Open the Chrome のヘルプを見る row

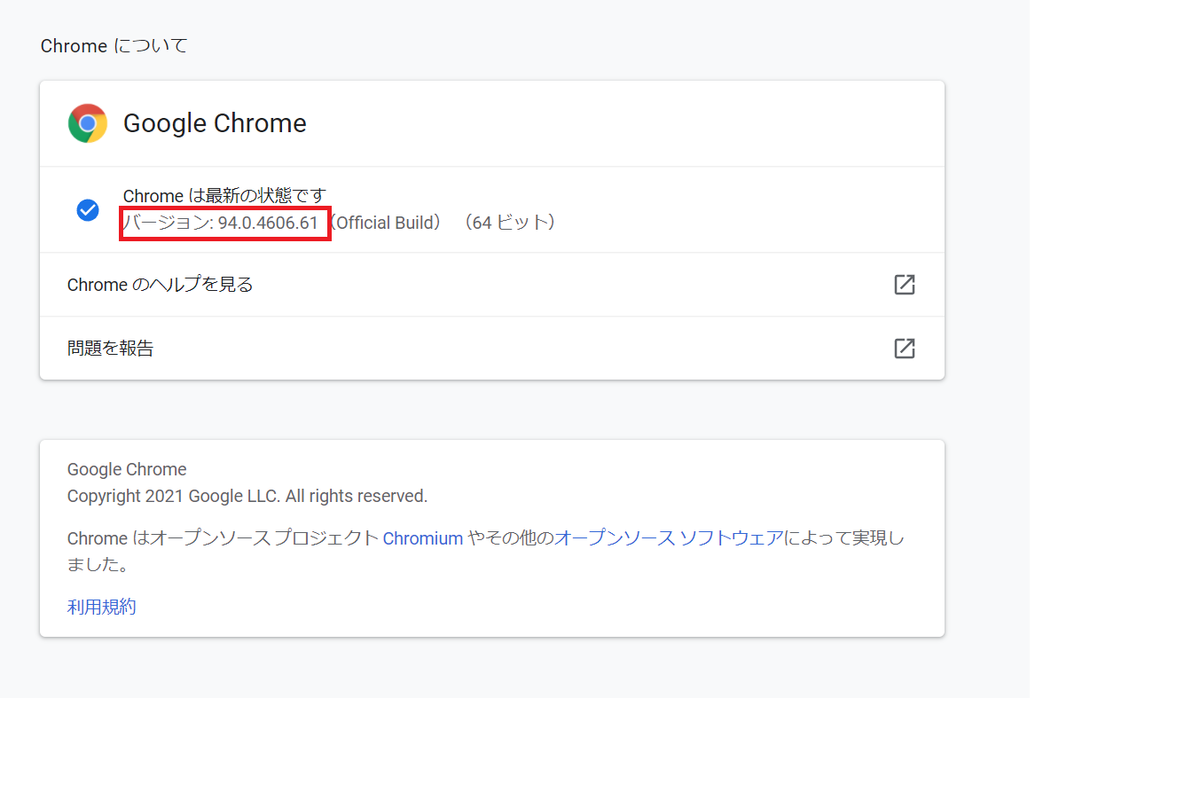pyautogui.click(x=492, y=285)
